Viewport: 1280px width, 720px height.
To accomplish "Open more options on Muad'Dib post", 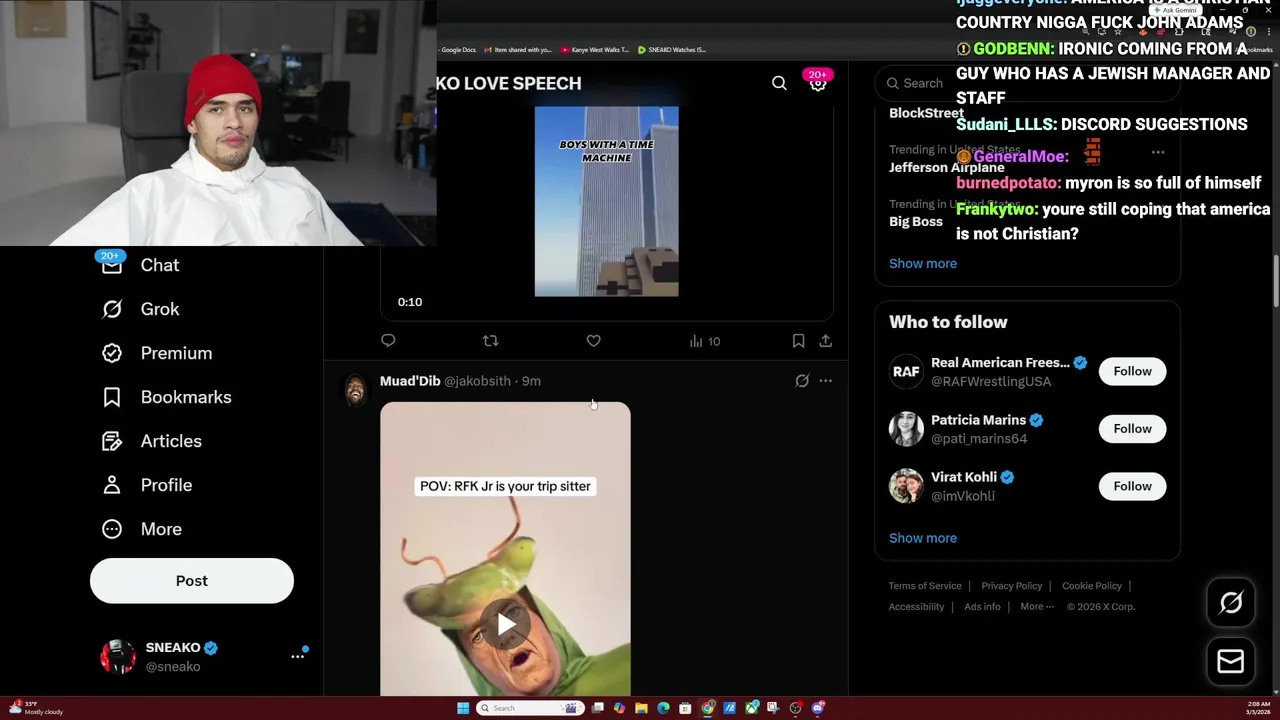I will [x=825, y=381].
